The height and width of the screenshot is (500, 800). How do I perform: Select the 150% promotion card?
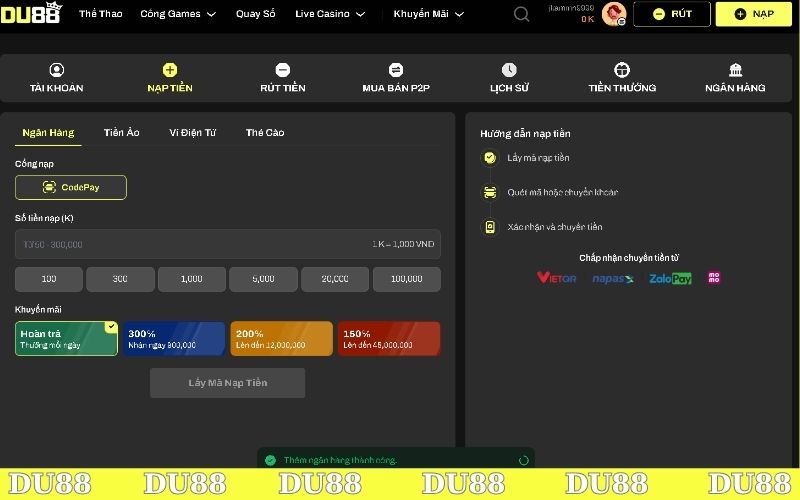(x=389, y=339)
